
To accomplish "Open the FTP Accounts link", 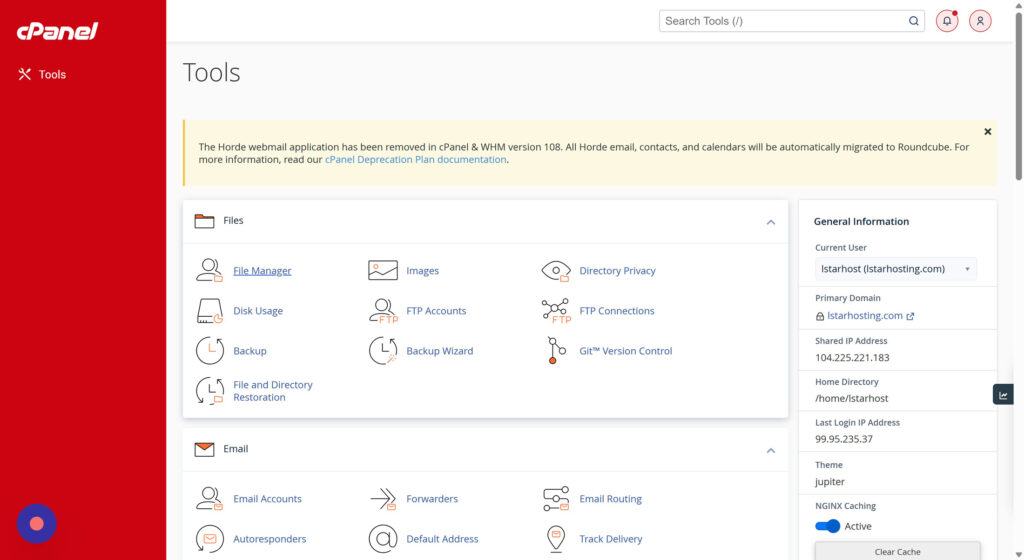I will [x=436, y=311].
